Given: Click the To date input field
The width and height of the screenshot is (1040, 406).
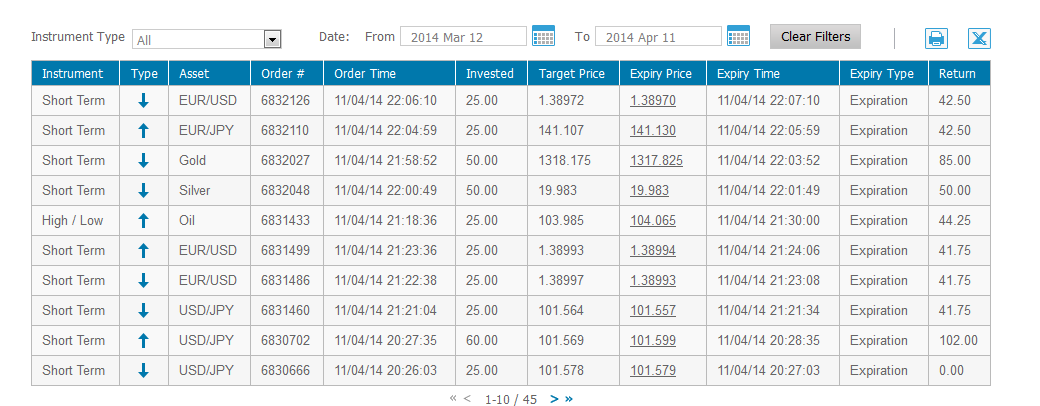Looking at the screenshot, I should pyautogui.click(x=657, y=37).
